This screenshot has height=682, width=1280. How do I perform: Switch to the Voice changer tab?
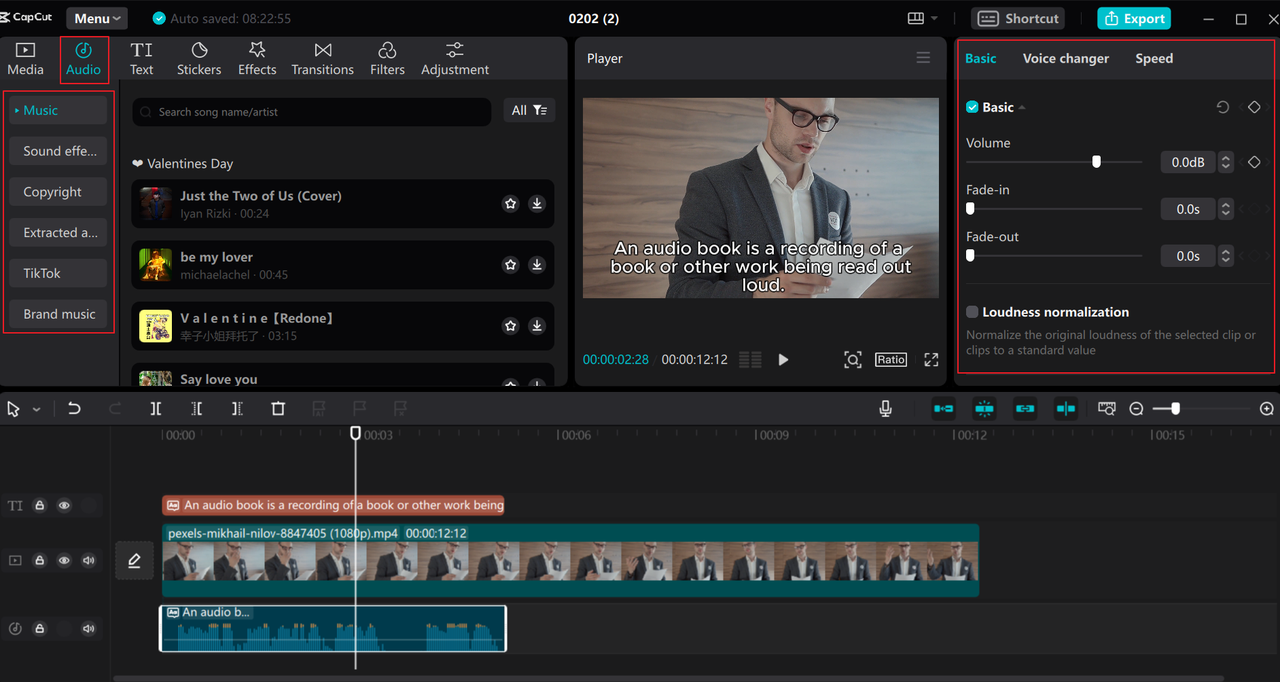(1066, 58)
